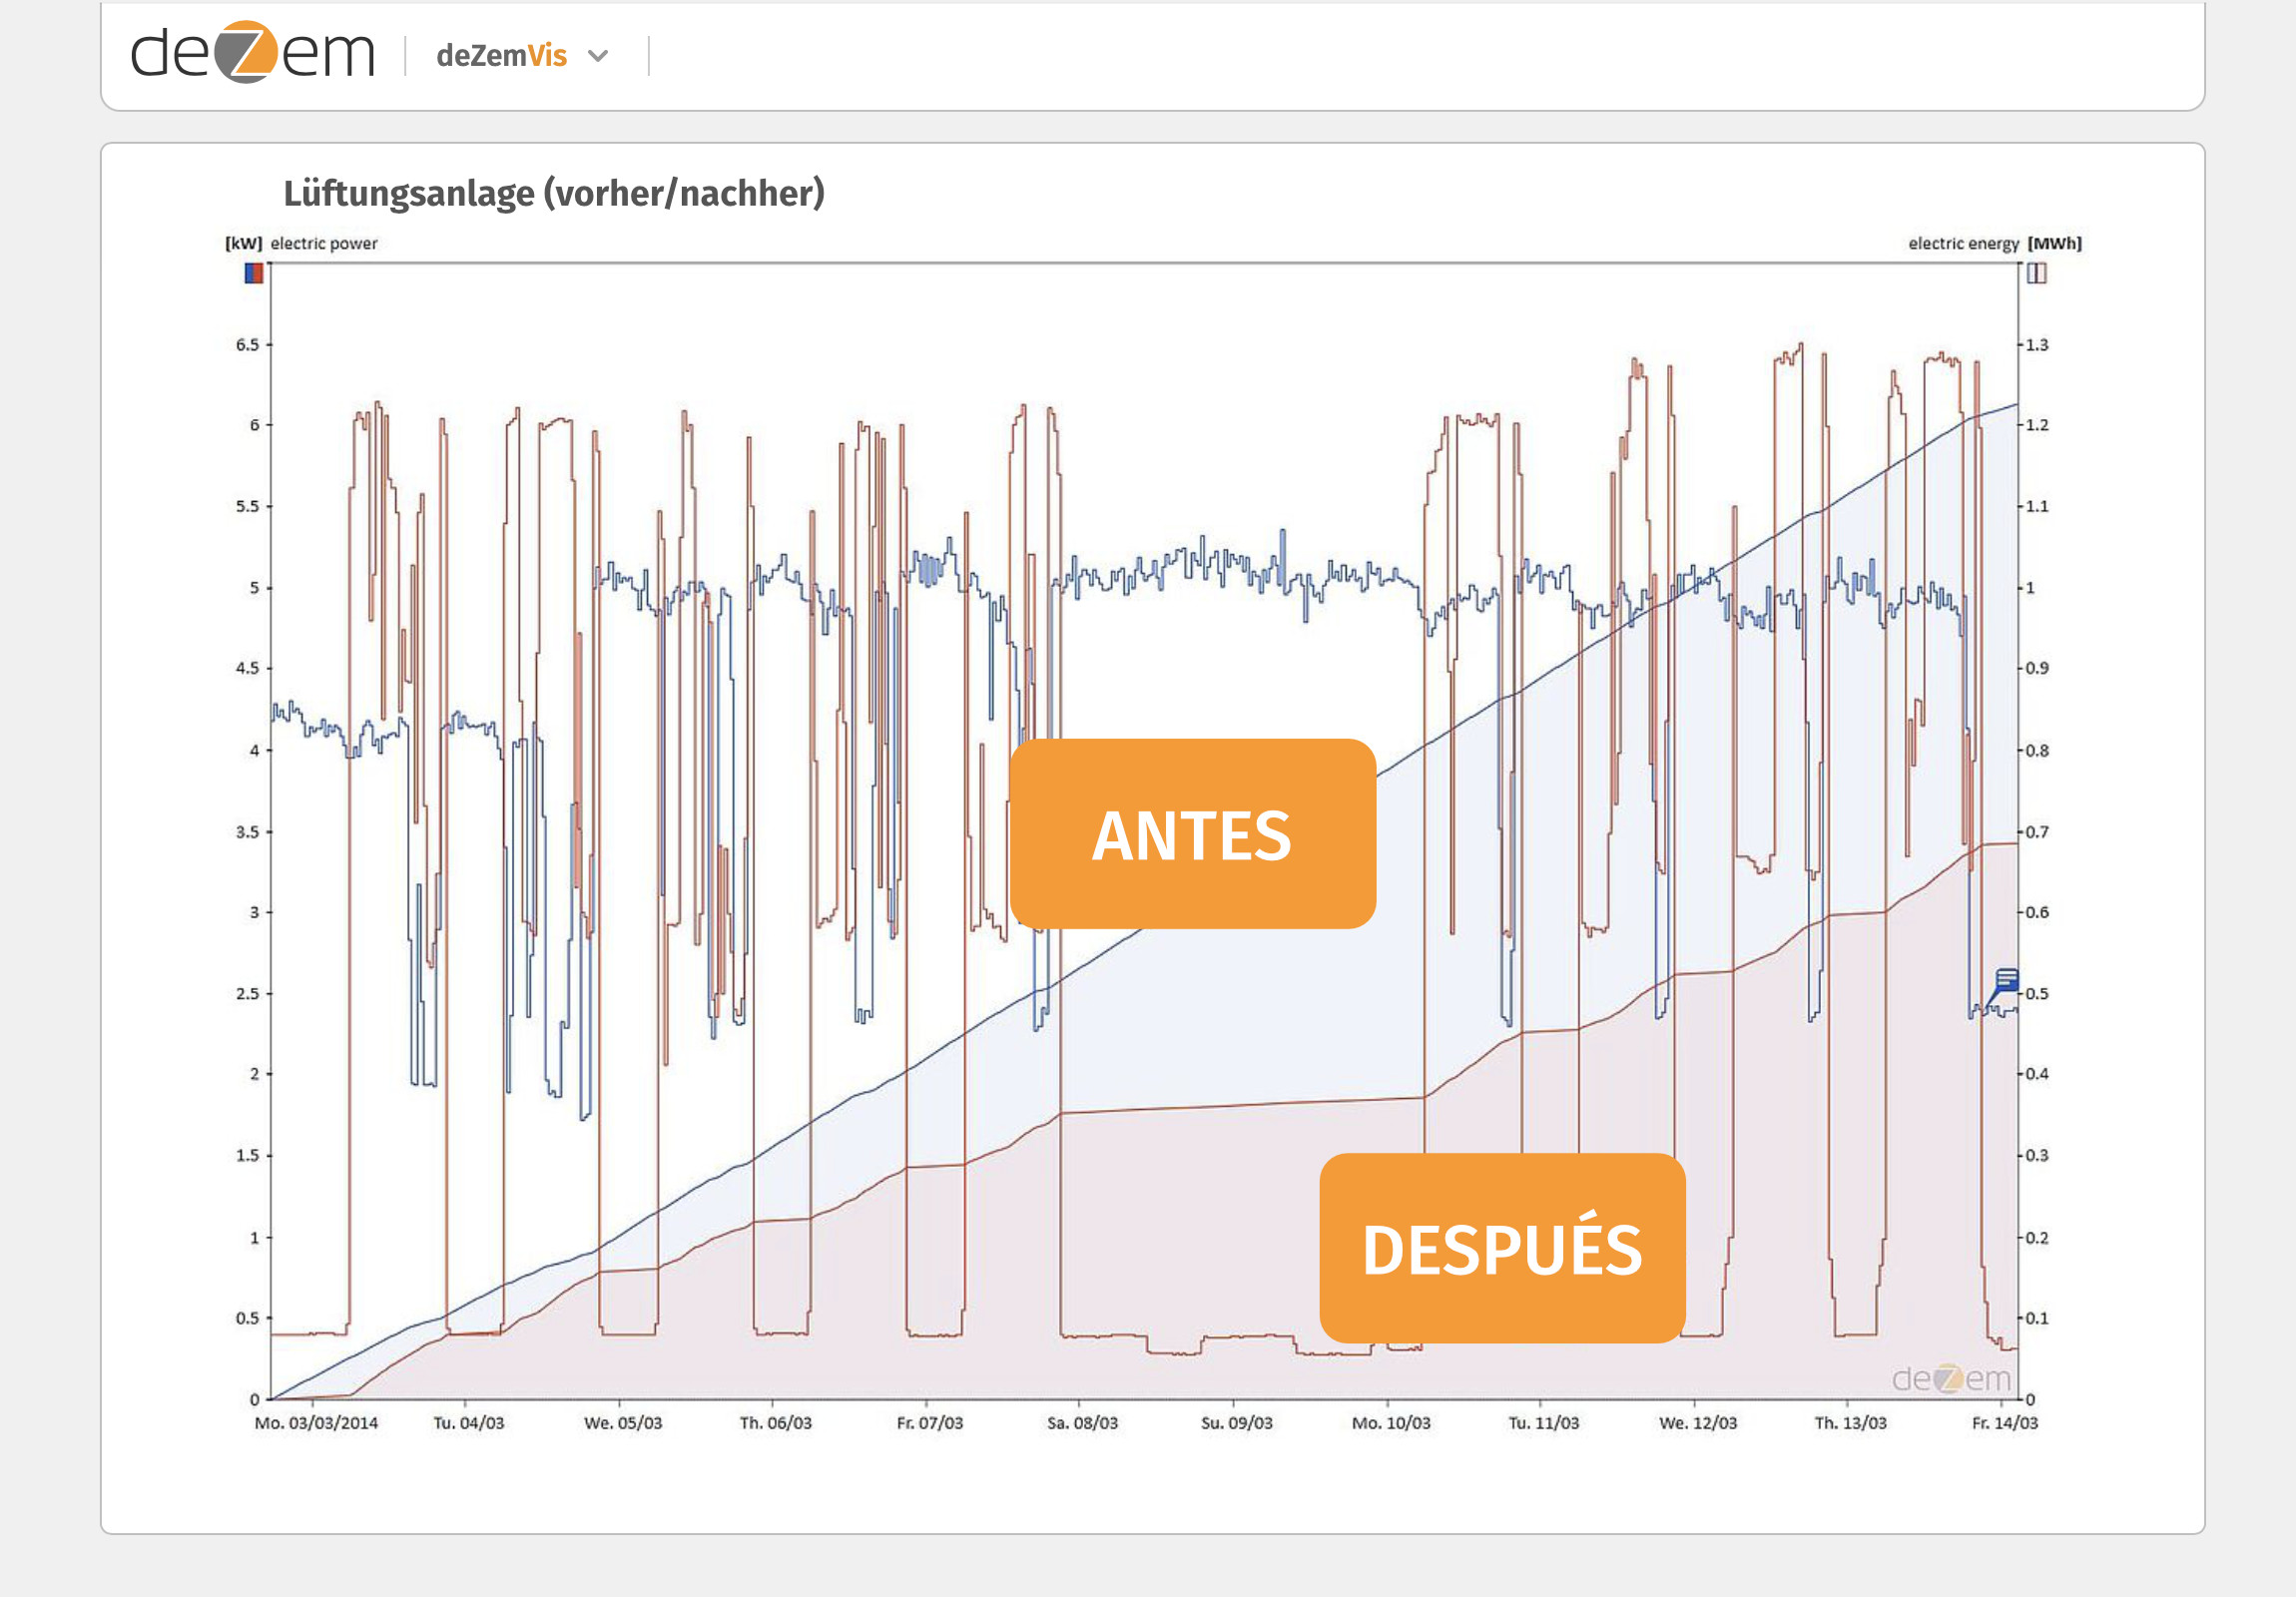This screenshot has width=2296, height=1597.
Task: Select the Lüftungsanlage (vorher/nachher) chart title
Action: 554,193
